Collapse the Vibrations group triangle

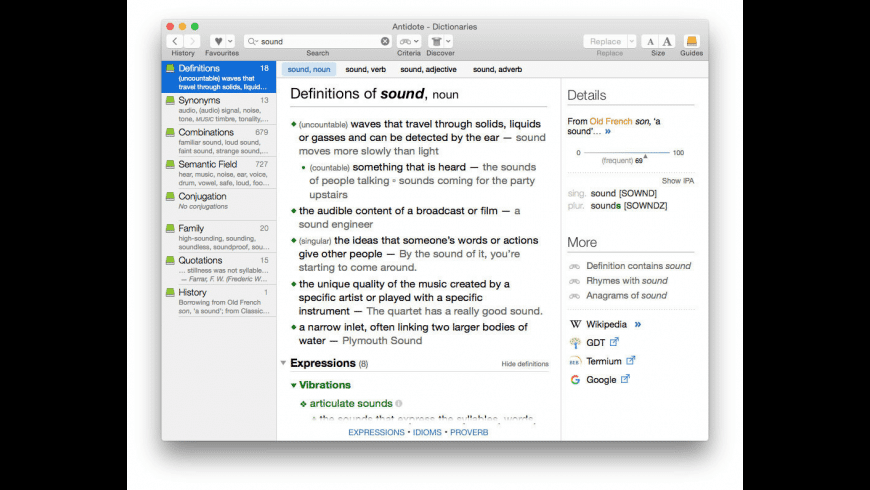pyautogui.click(x=294, y=385)
